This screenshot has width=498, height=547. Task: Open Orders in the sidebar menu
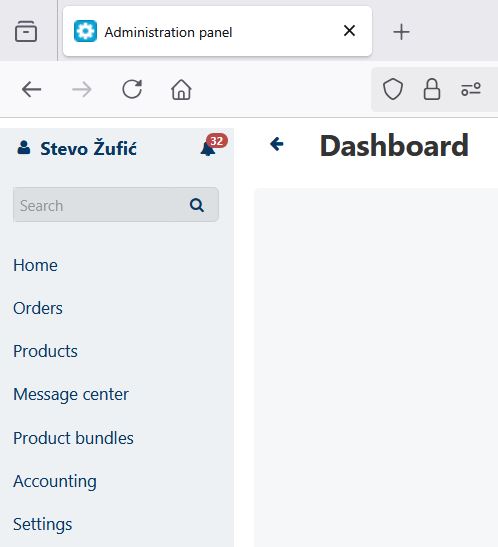(x=38, y=308)
